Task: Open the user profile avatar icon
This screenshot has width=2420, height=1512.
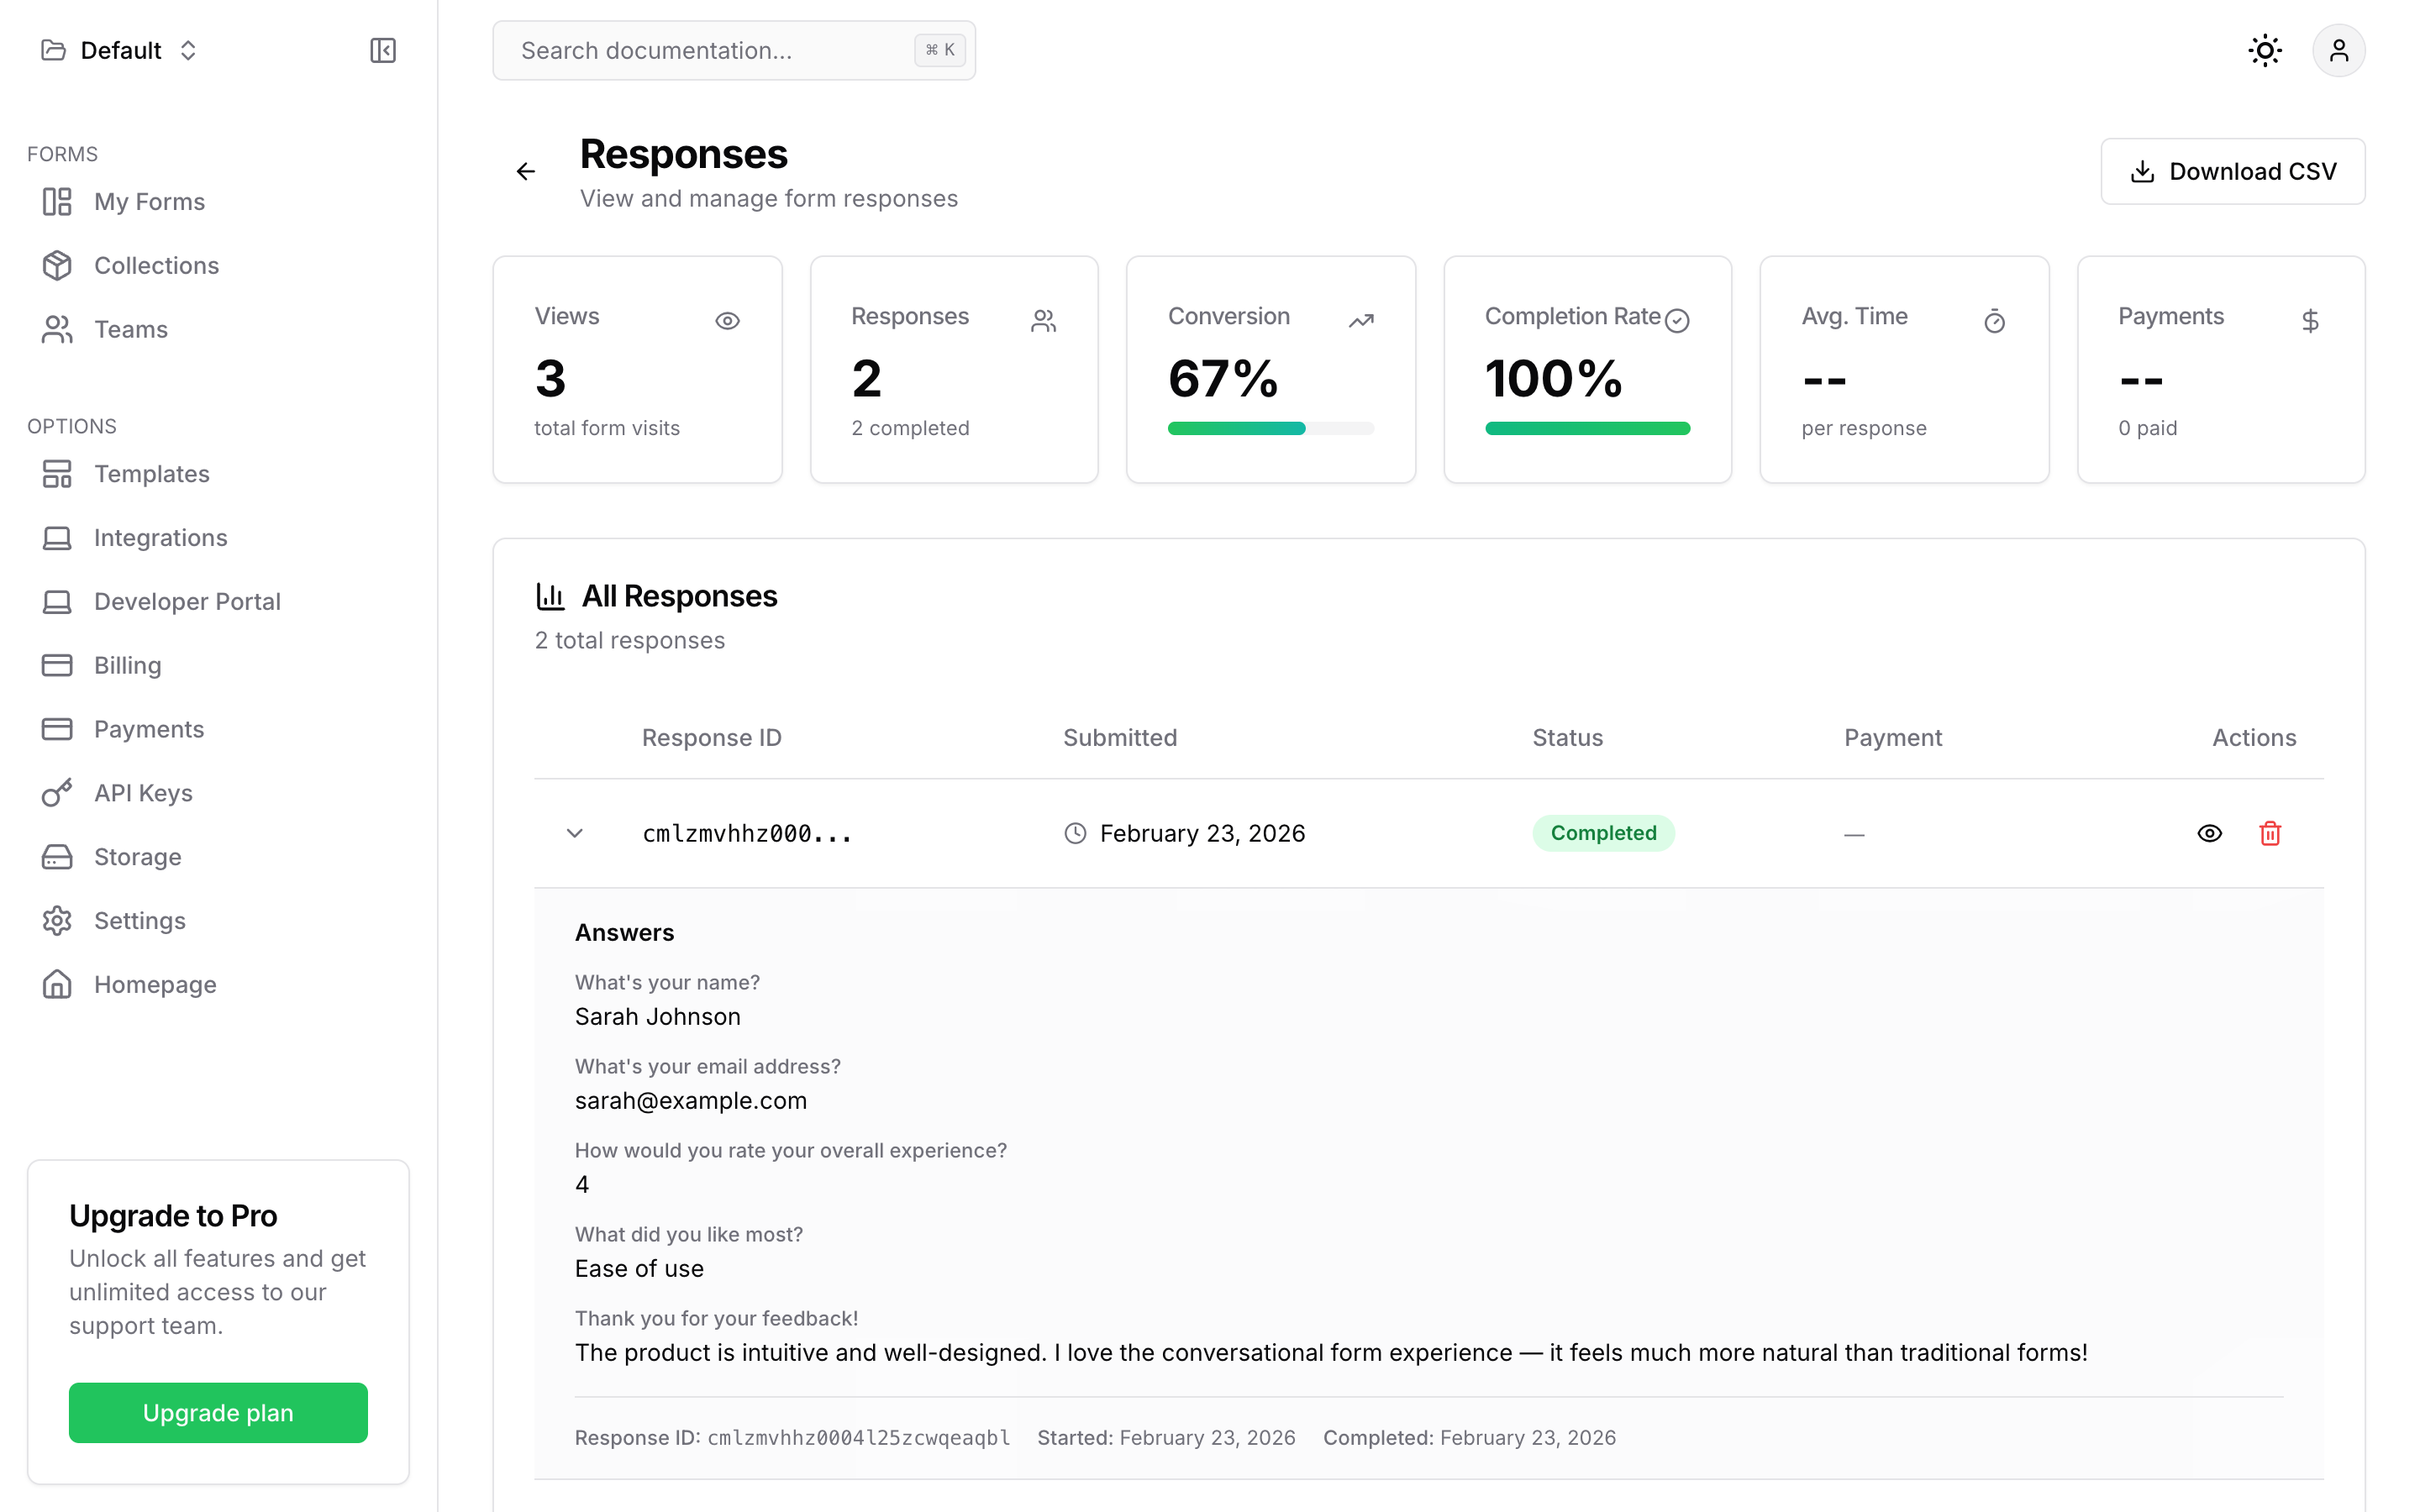Action: tap(2338, 50)
